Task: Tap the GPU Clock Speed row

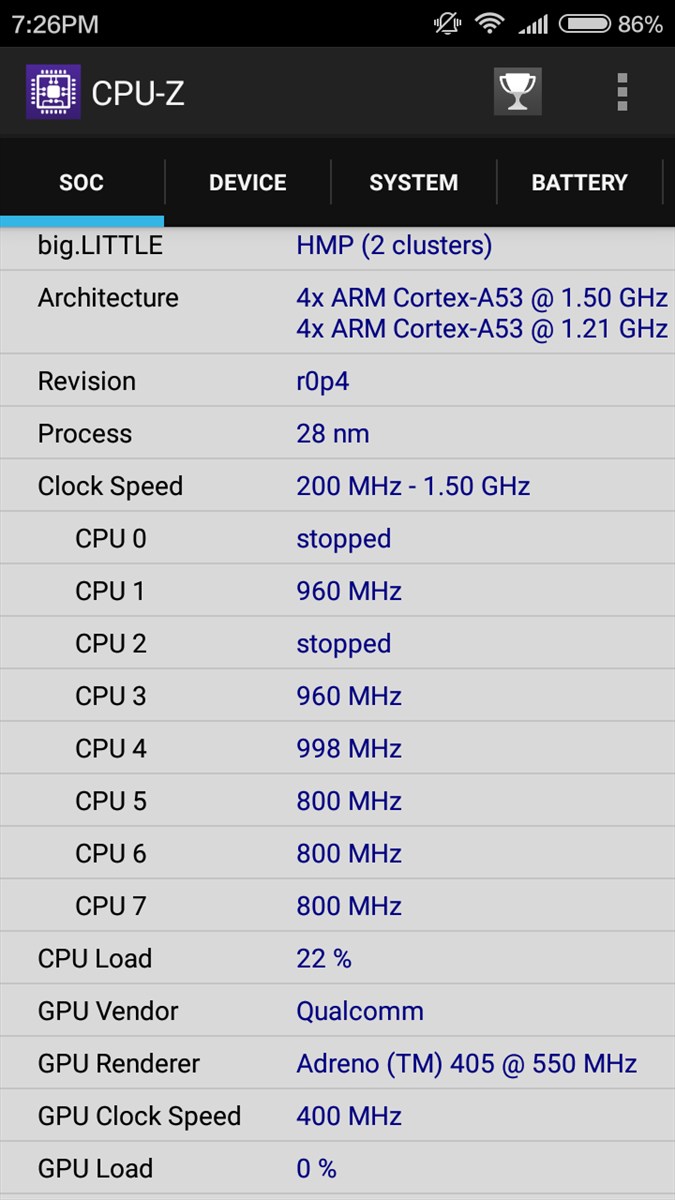Action: [x=337, y=1116]
